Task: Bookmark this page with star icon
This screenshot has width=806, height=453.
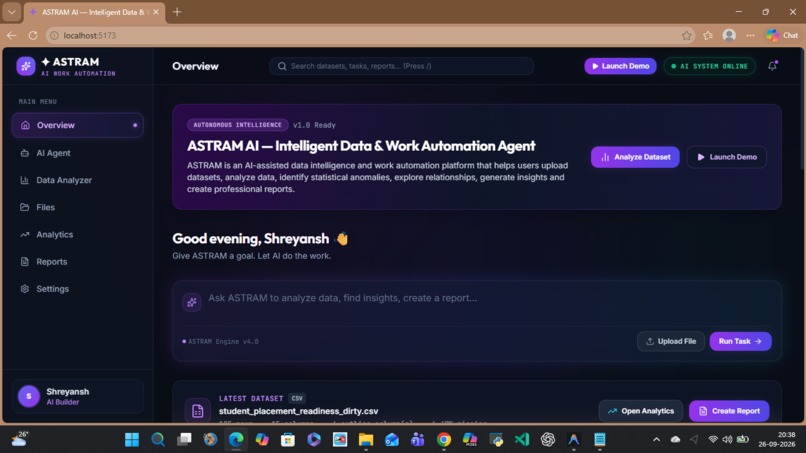Action: click(x=687, y=35)
